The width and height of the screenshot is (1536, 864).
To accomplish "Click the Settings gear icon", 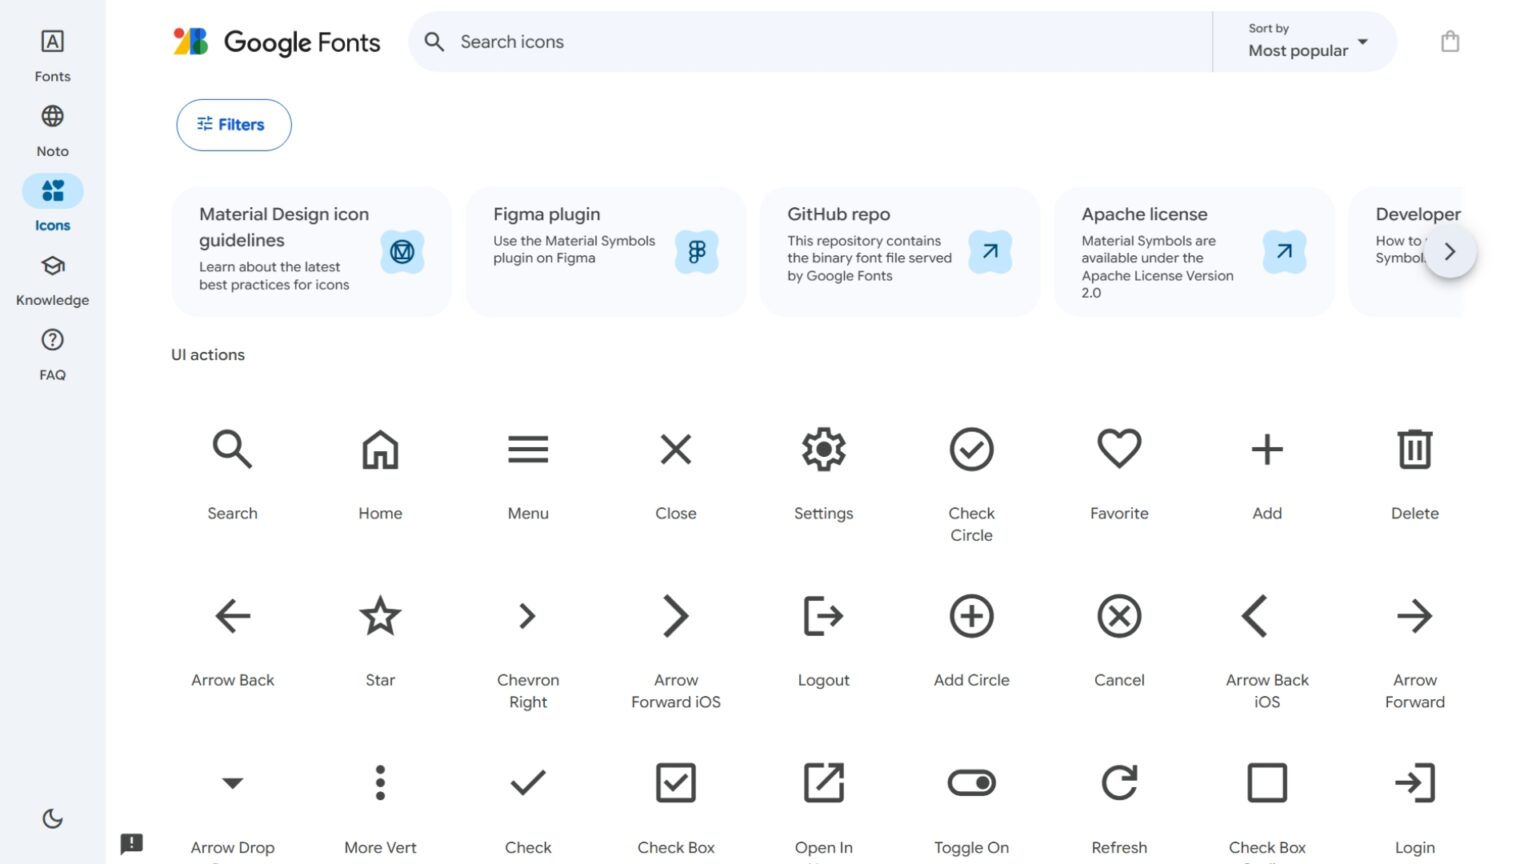I will 823,449.
